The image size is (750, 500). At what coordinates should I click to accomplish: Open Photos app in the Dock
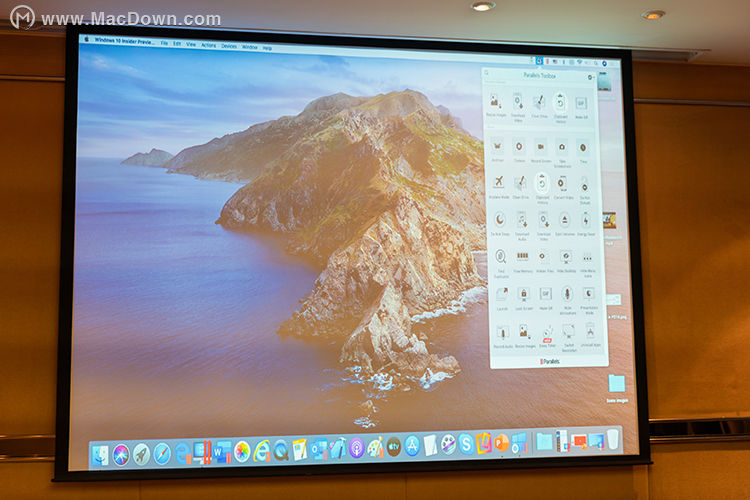point(242,452)
